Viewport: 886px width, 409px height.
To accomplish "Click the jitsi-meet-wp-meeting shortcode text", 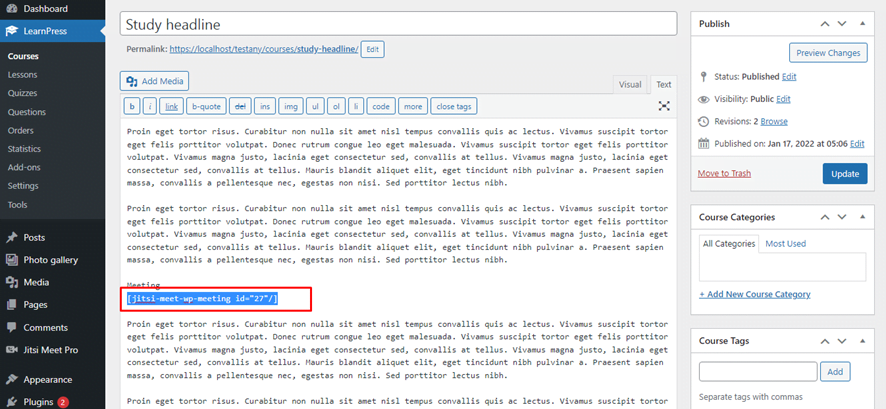I will tap(202, 298).
